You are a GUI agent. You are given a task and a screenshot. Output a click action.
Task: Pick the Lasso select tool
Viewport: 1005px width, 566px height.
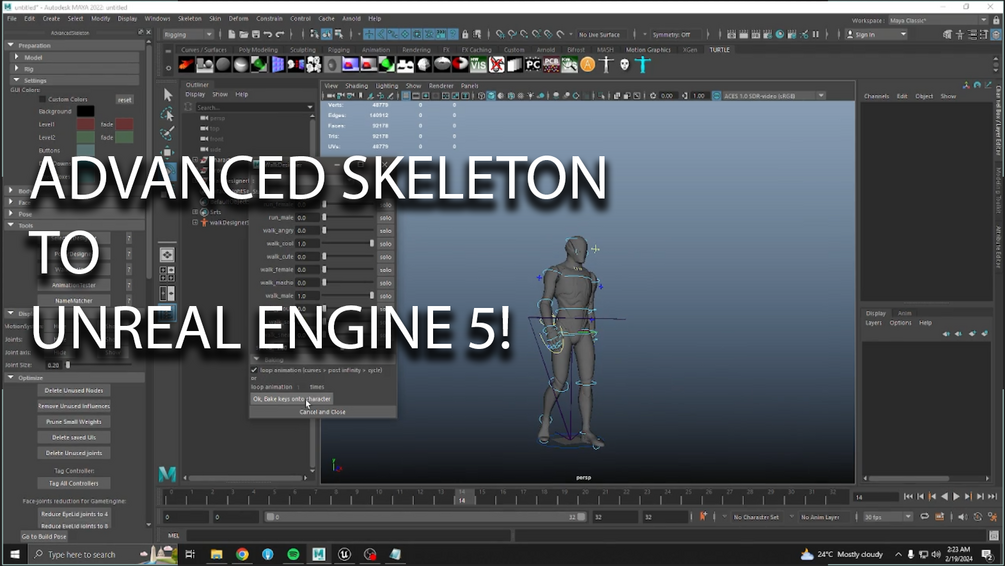coord(167,114)
